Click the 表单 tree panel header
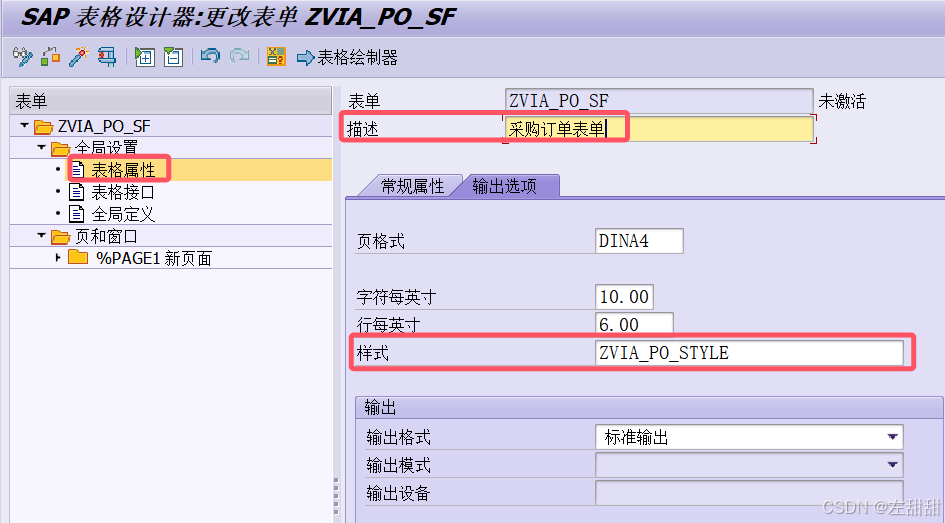Screen dimensions: 945x523 (x=171, y=101)
